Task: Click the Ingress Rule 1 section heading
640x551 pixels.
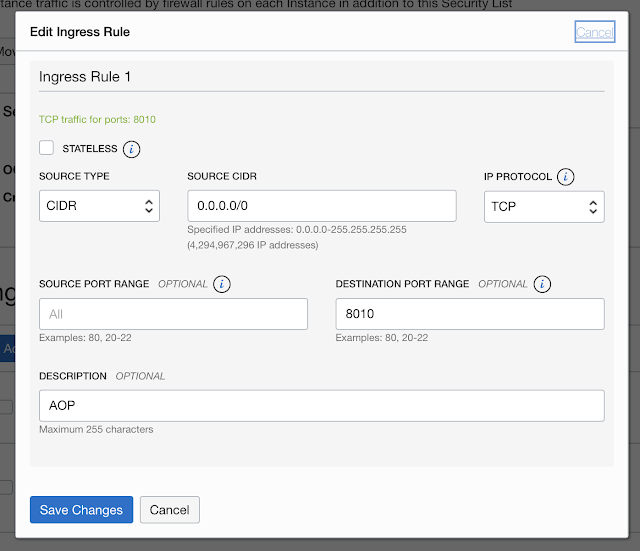Action: tap(85, 76)
